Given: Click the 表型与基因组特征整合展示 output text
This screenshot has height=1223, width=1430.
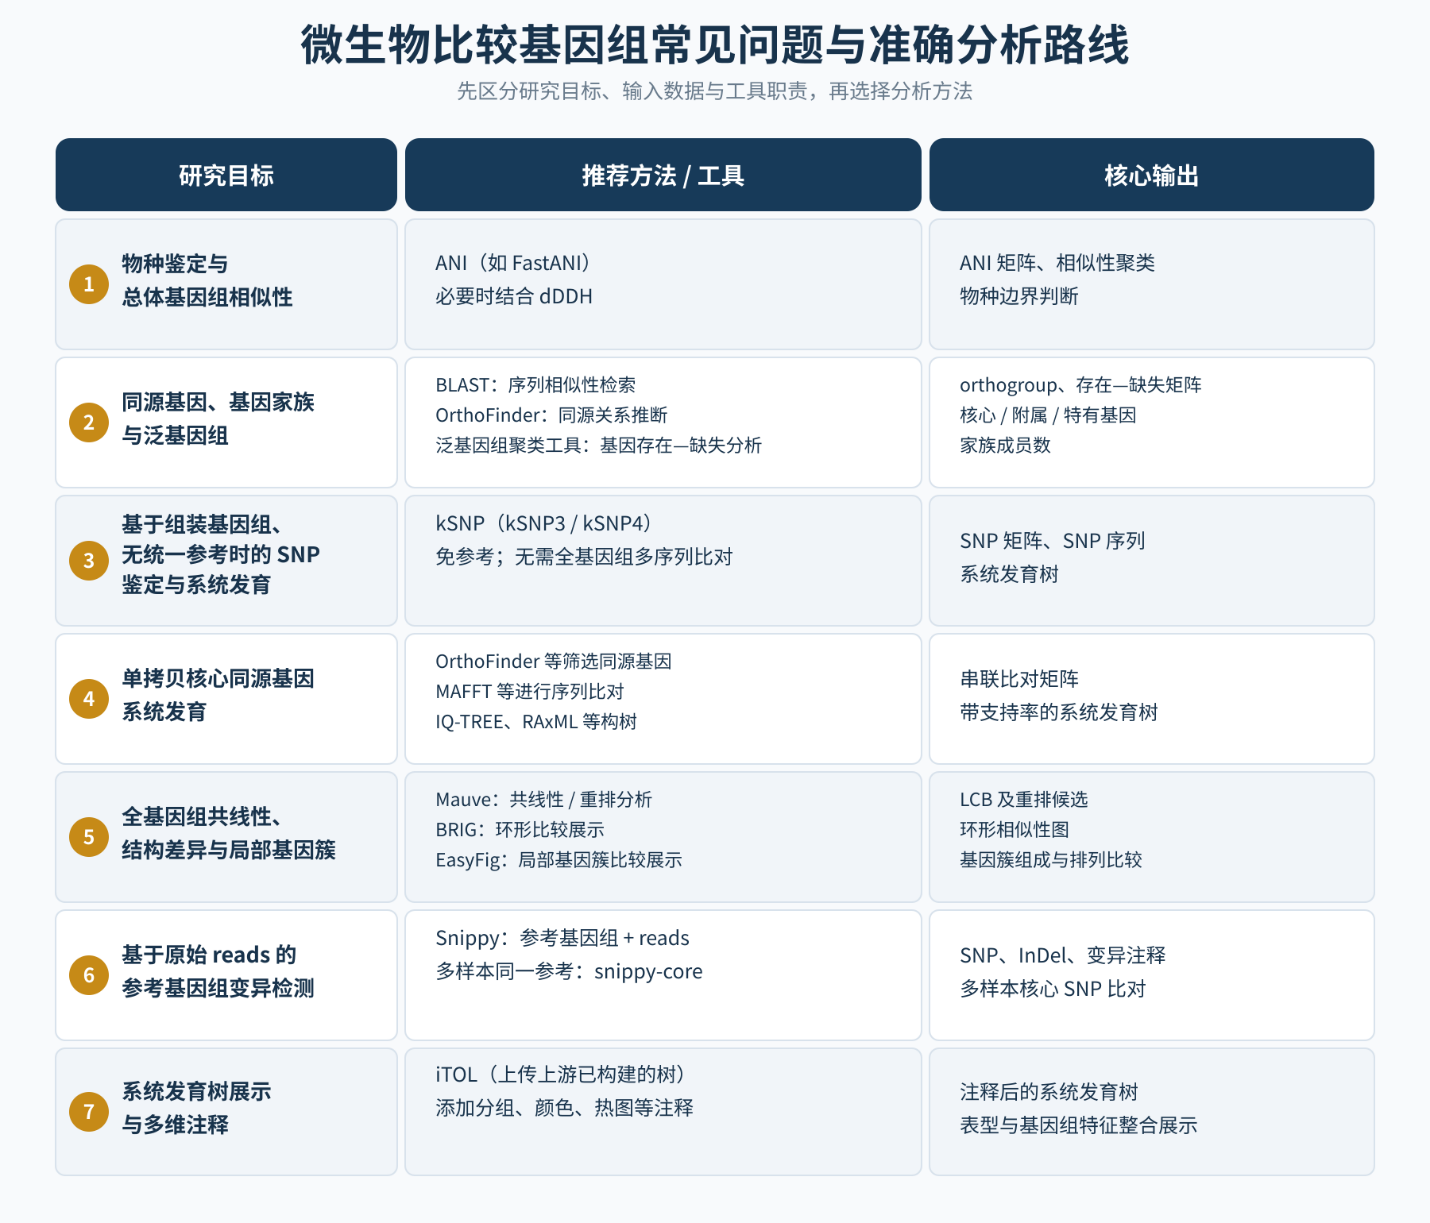Looking at the screenshot, I should [1078, 1125].
